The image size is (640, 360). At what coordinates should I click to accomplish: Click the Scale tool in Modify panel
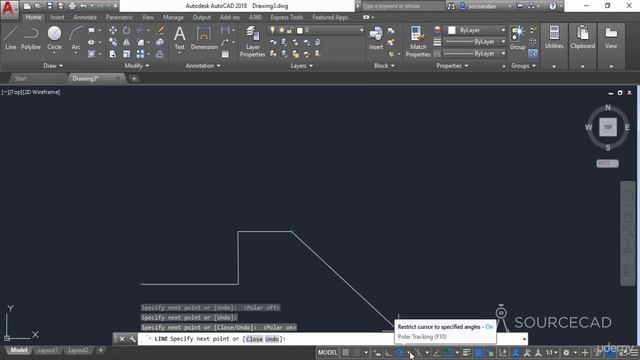click(x=127, y=54)
